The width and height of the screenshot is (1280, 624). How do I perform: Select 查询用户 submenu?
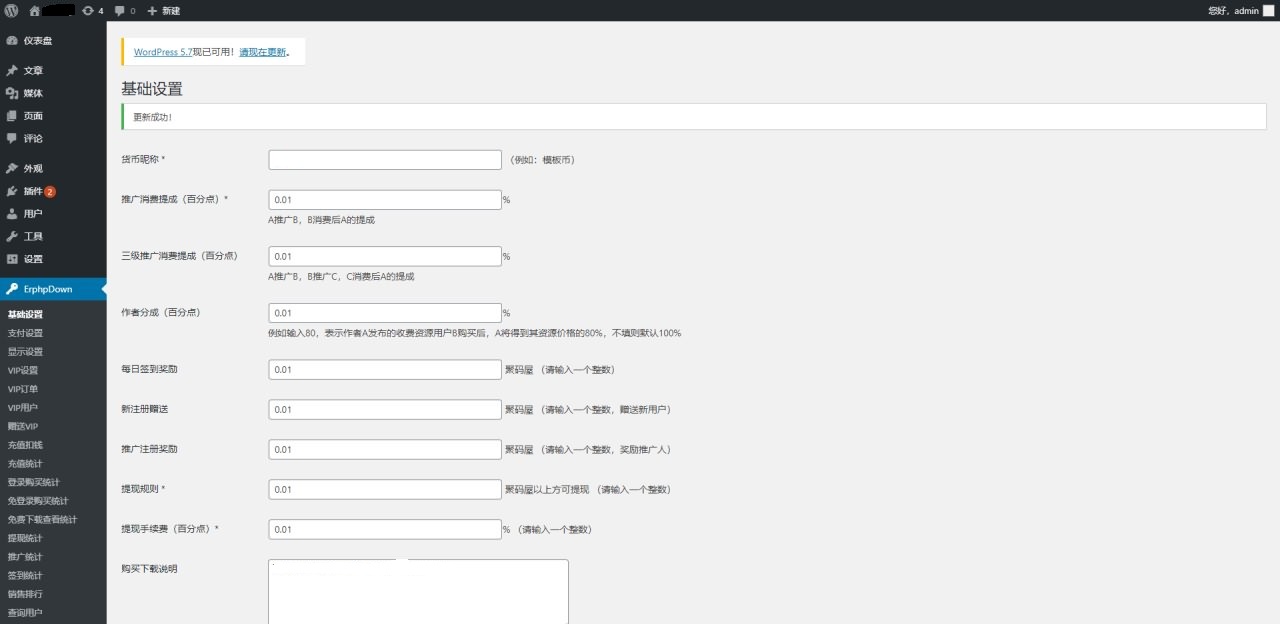point(25,613)
